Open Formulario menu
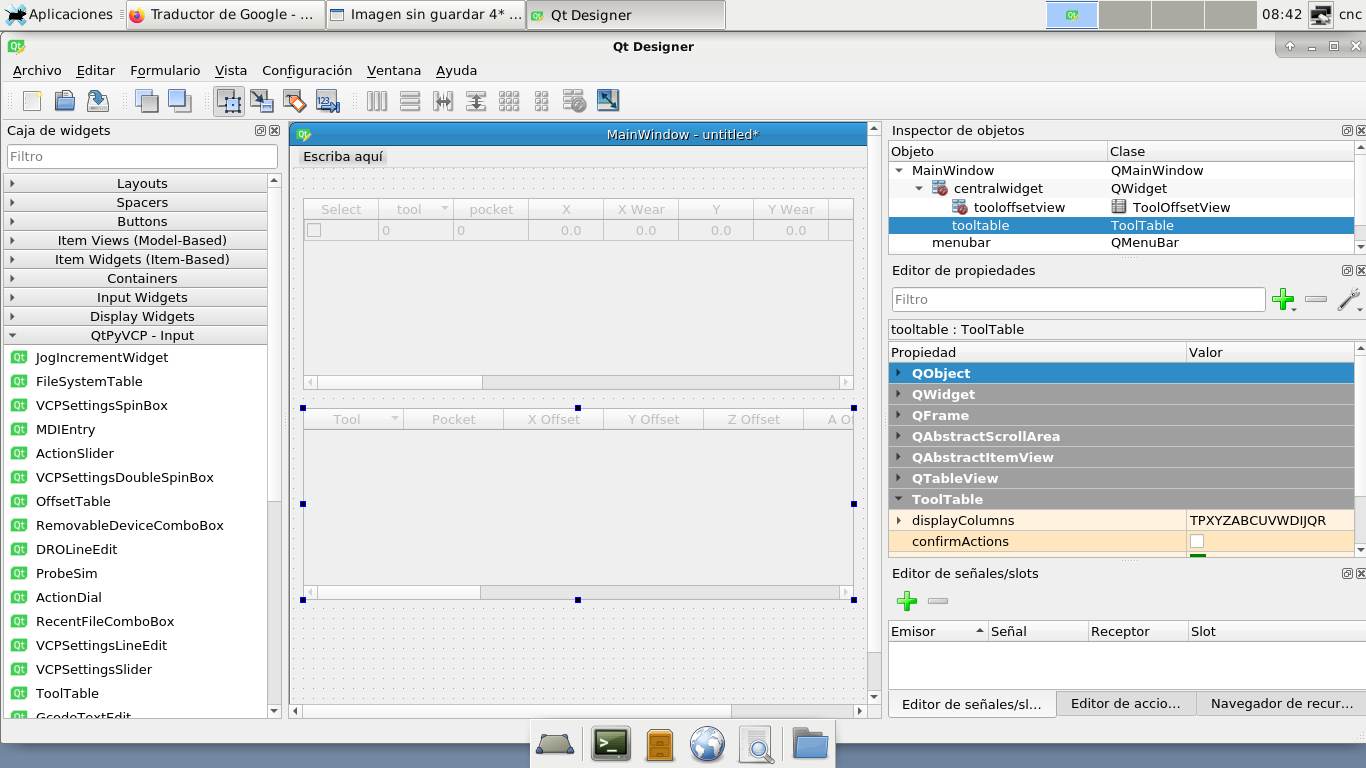 [x=165, y=70]
